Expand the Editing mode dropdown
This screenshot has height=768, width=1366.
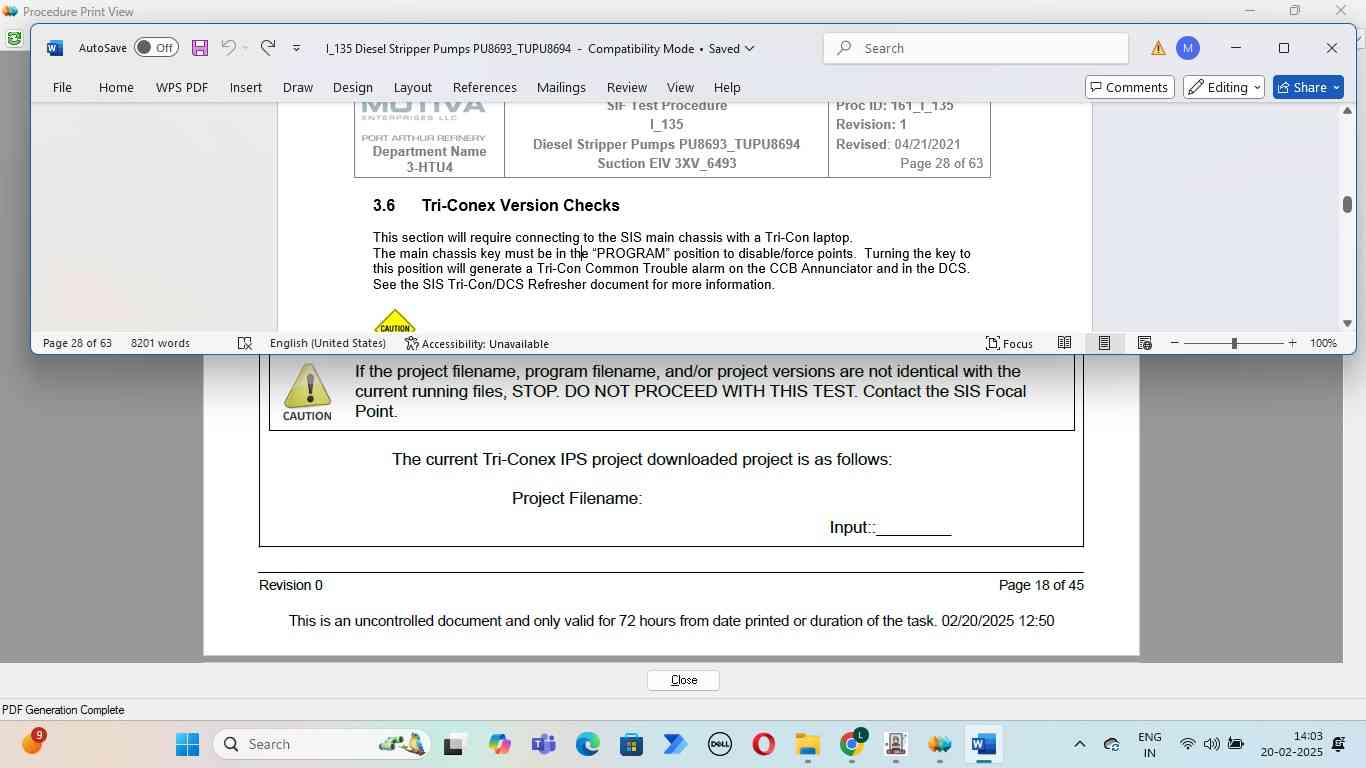click(1224, 87)
